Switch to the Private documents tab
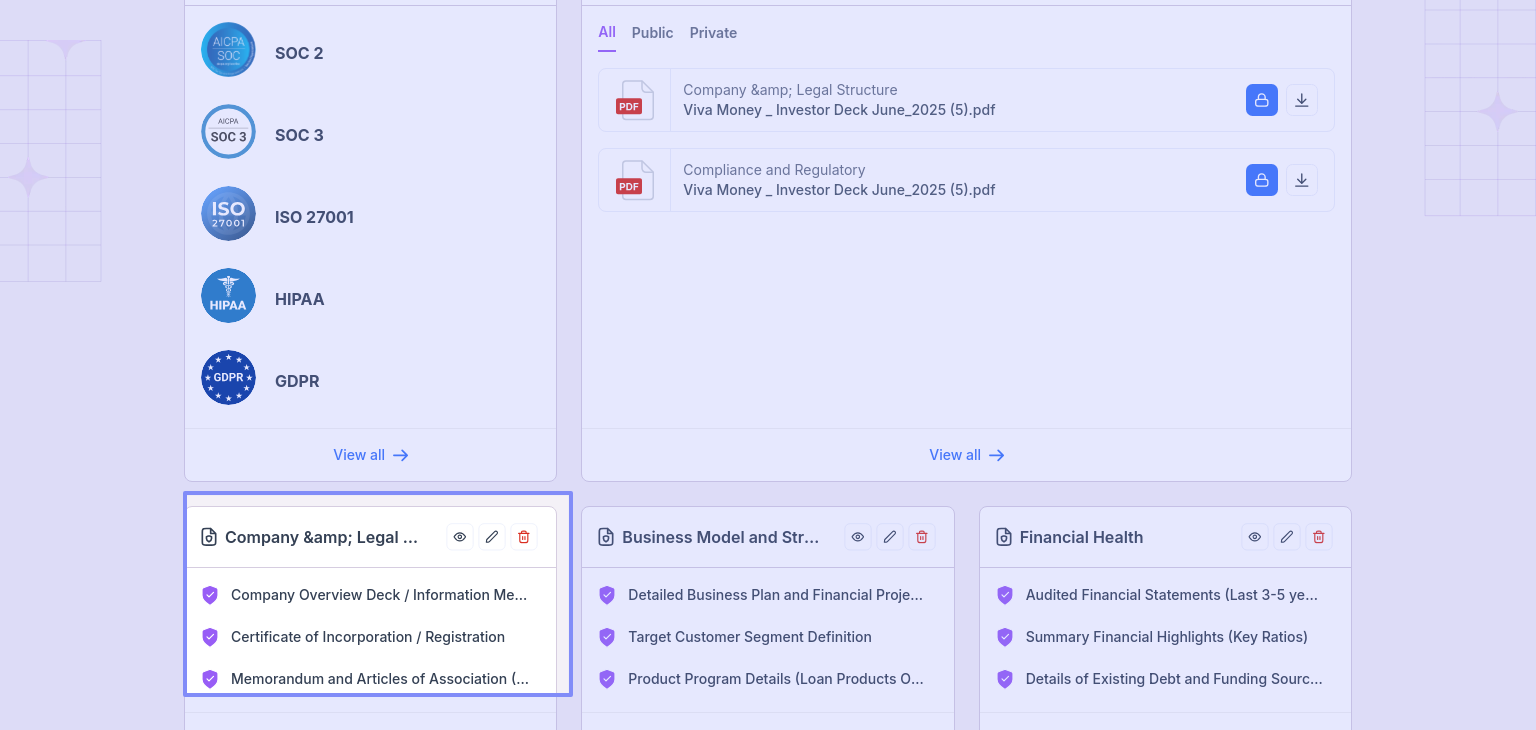 tap(713, 33)
